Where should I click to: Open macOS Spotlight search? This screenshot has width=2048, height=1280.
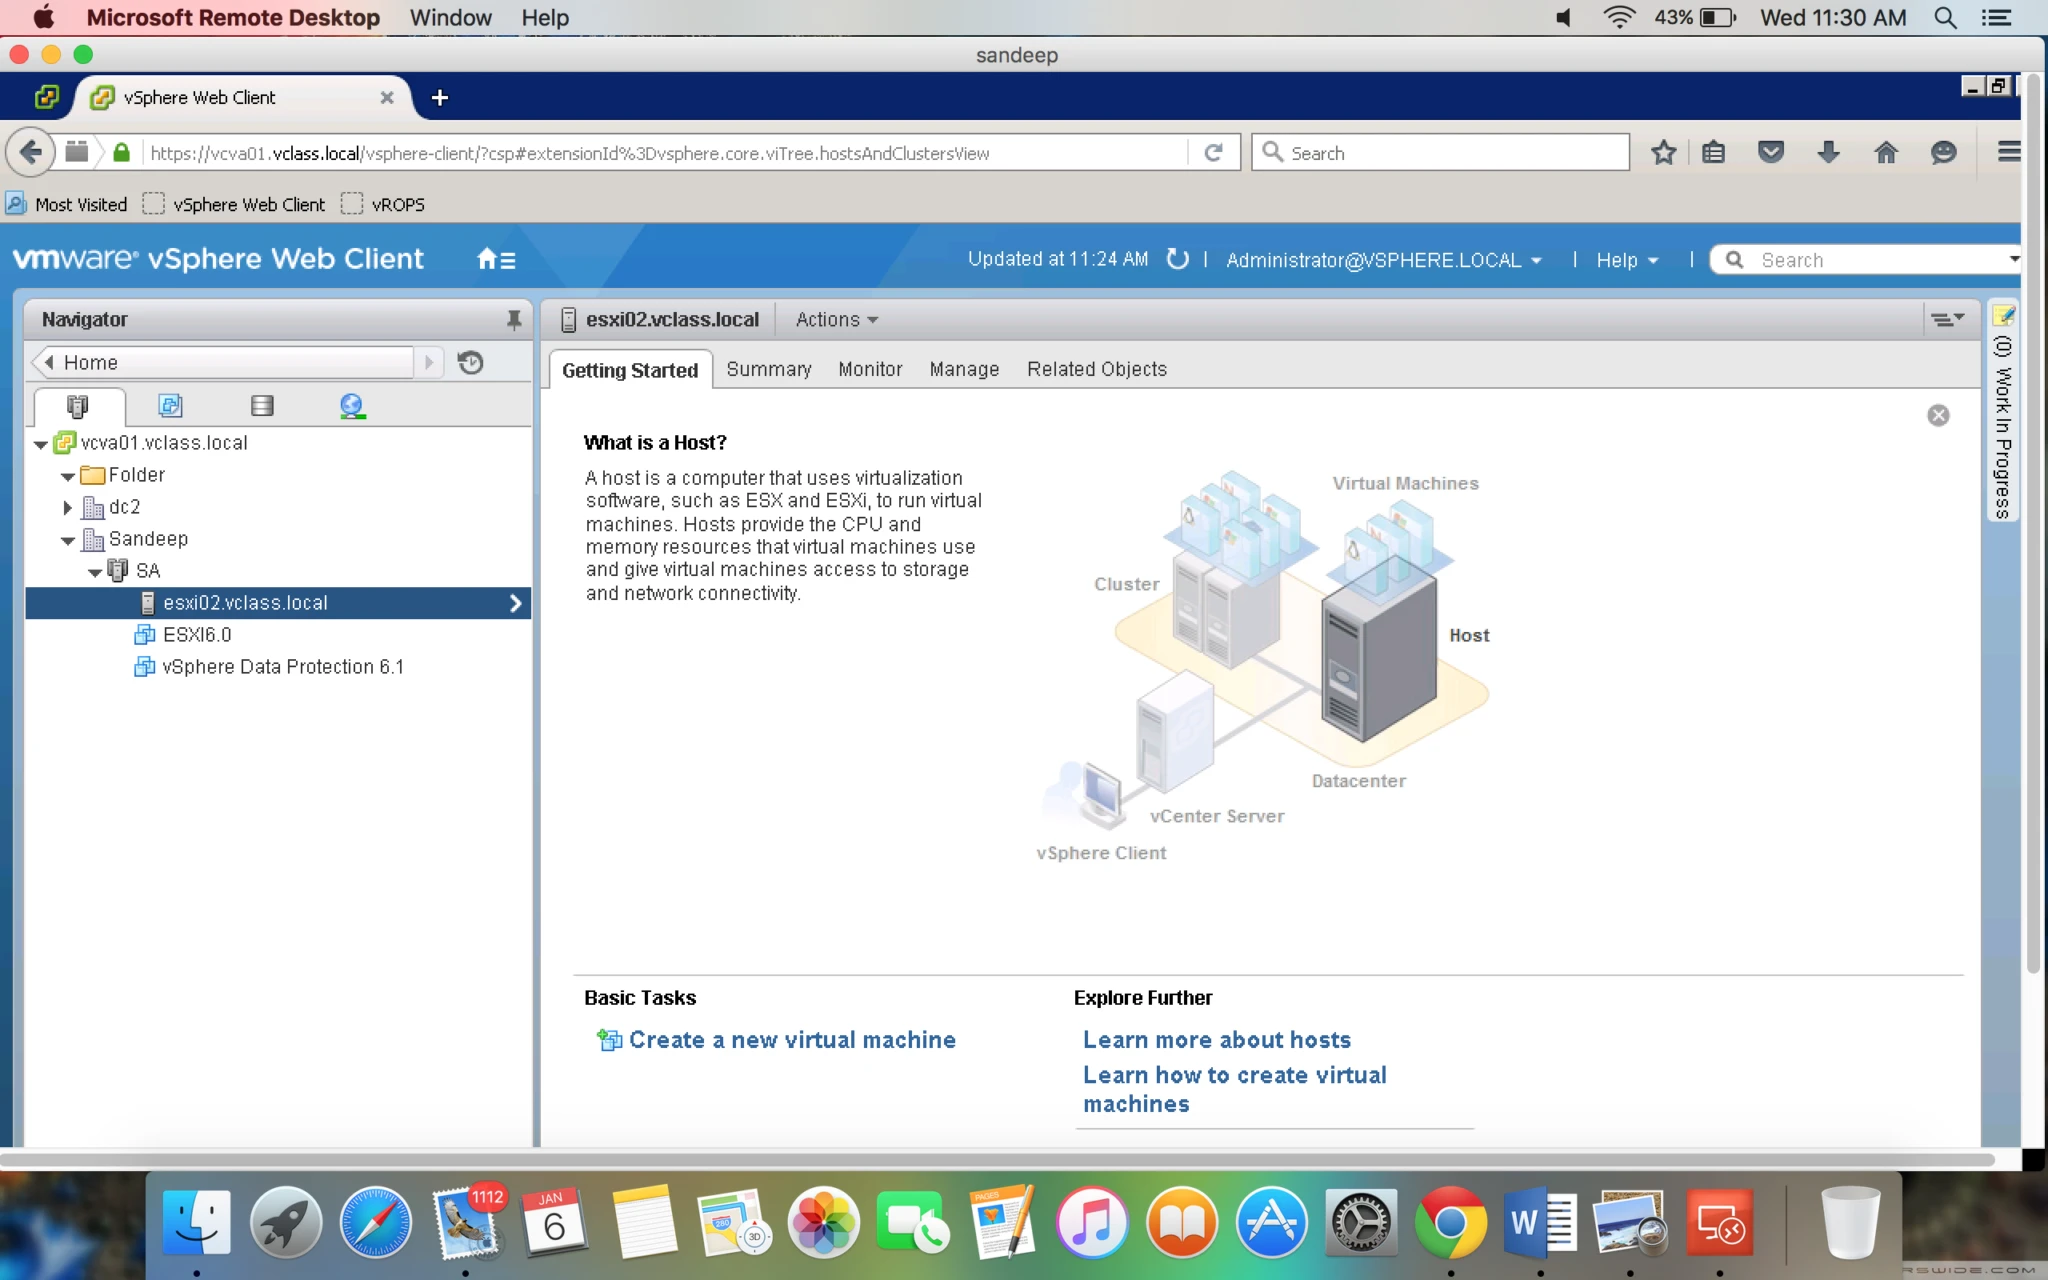tap(1945, 17)
